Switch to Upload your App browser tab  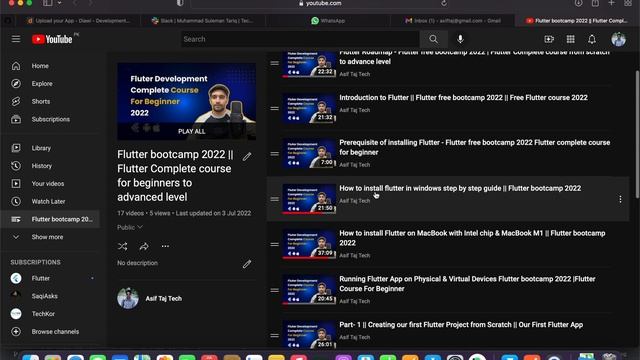(x=78, y=20)
